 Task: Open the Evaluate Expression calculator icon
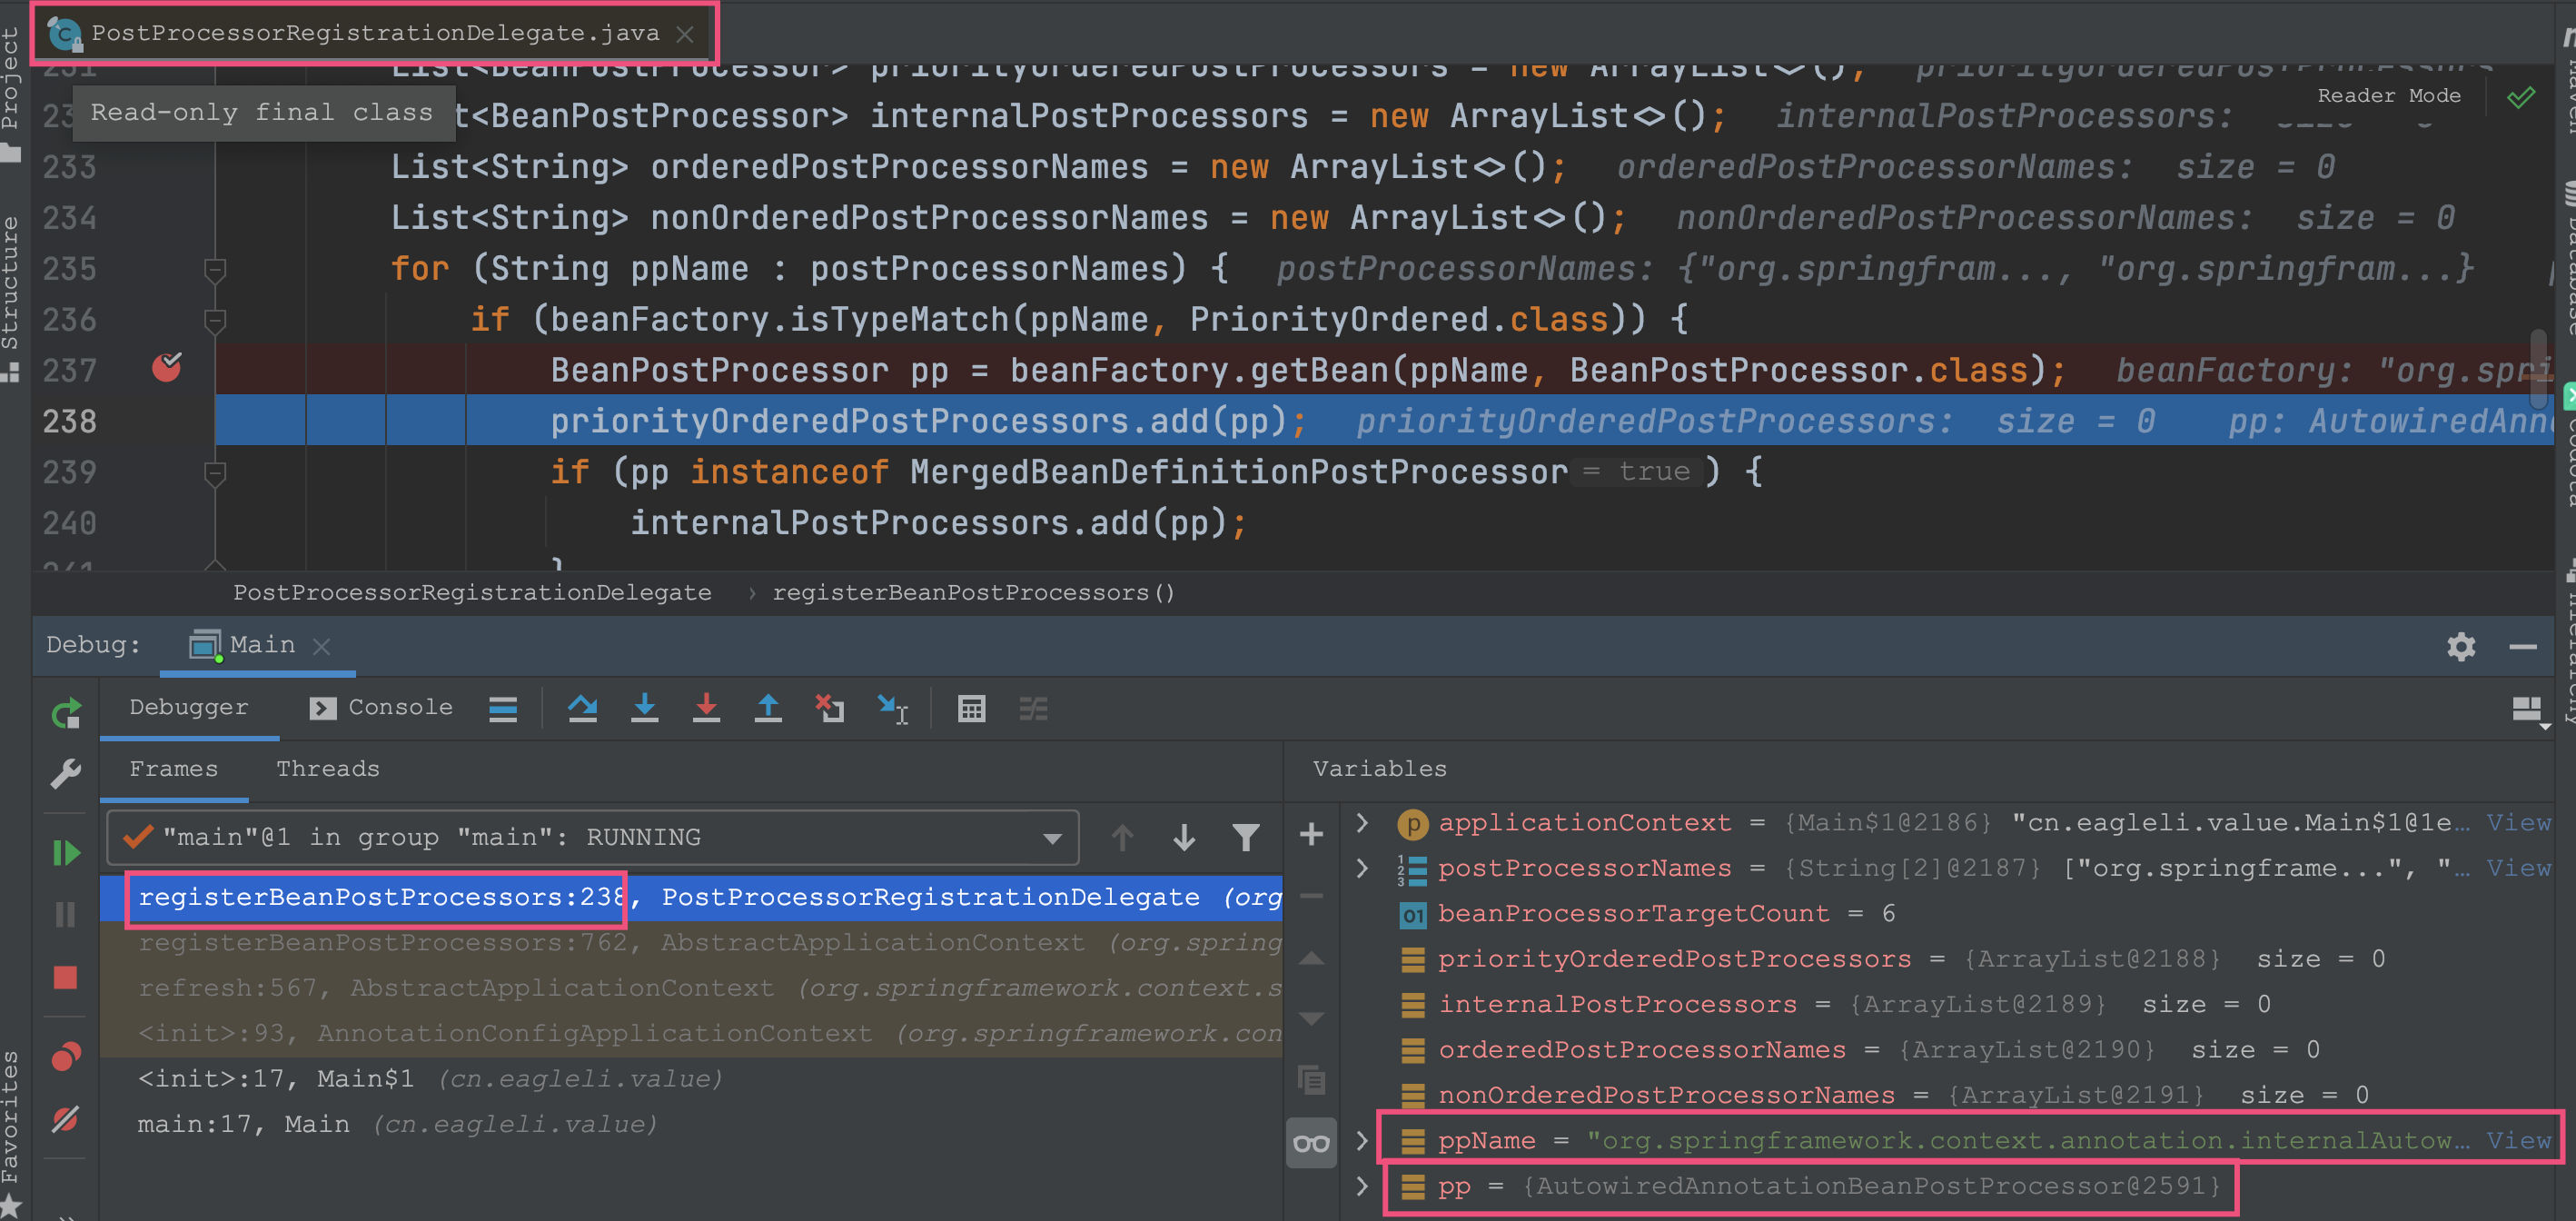pos(971,709)
